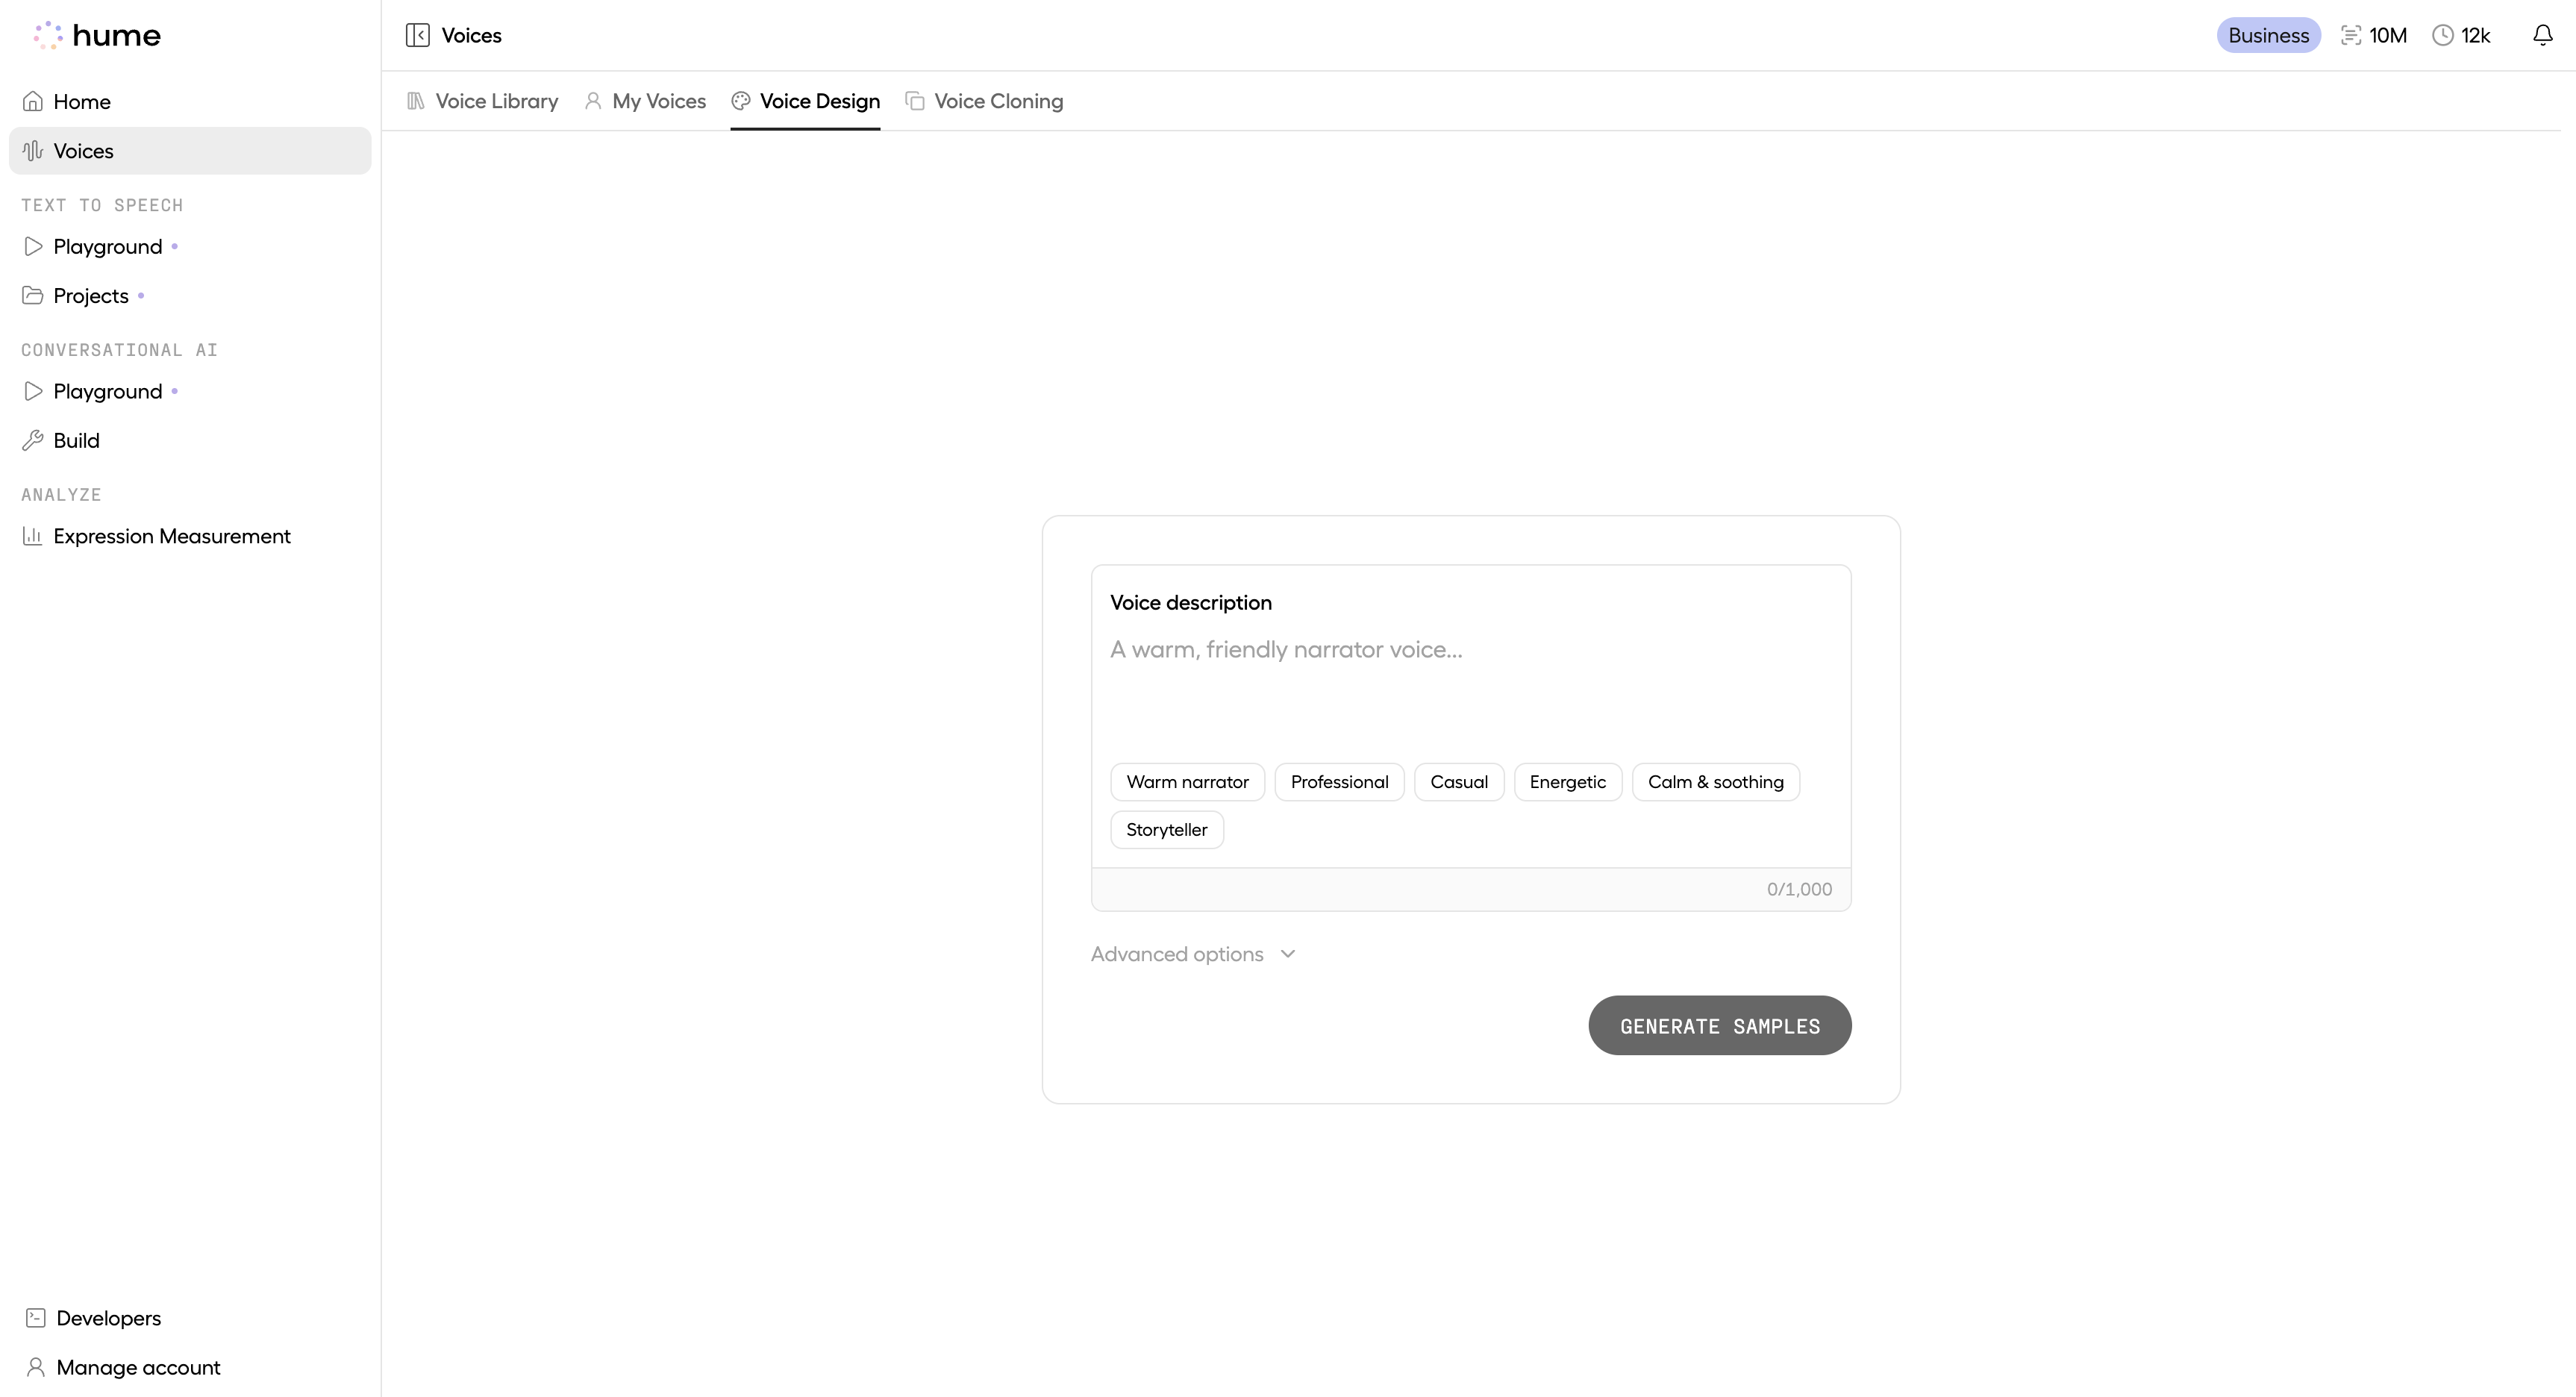Image resolution: width=2576 pixels, height=1397 pixels.
Task: Click the Generate Samples button
Action: pyautogui.click(x=1719, y=1025)
